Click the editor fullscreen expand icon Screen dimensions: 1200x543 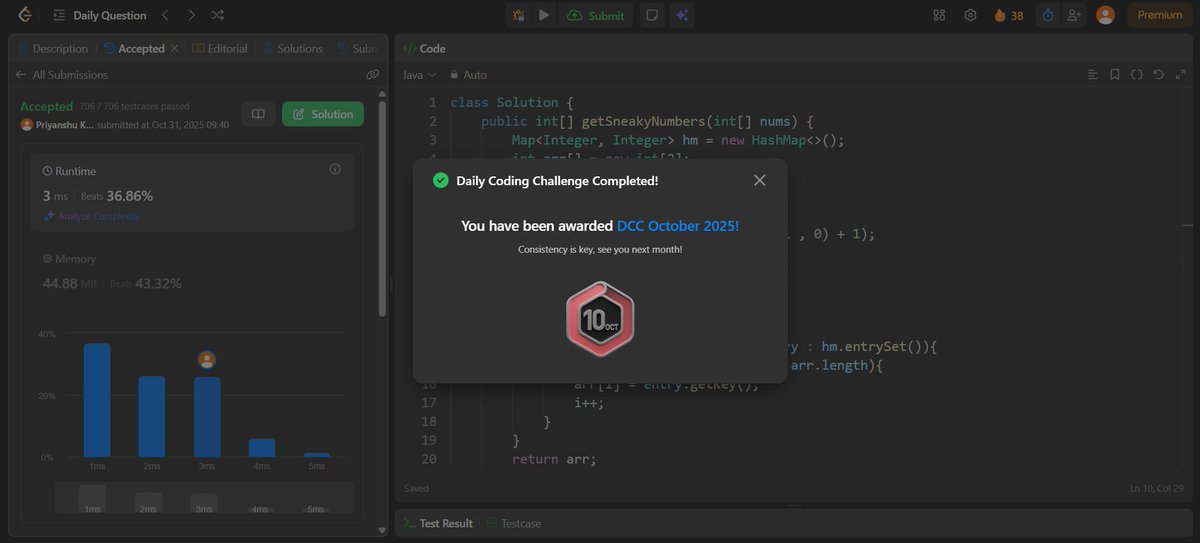(x=1180, y=75)
